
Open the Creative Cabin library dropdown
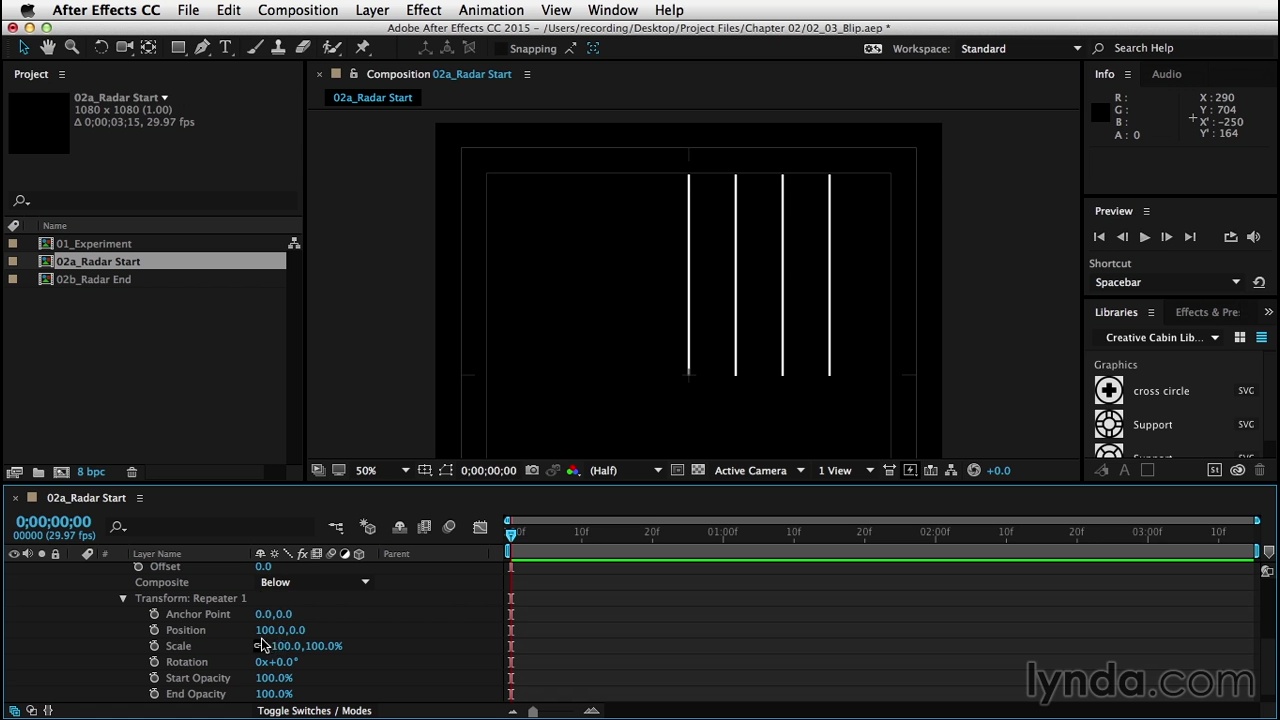[x=1162, y=338]
